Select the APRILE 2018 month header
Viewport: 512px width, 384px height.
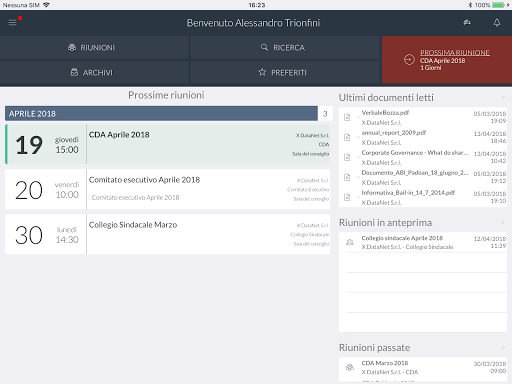[161, 114]
